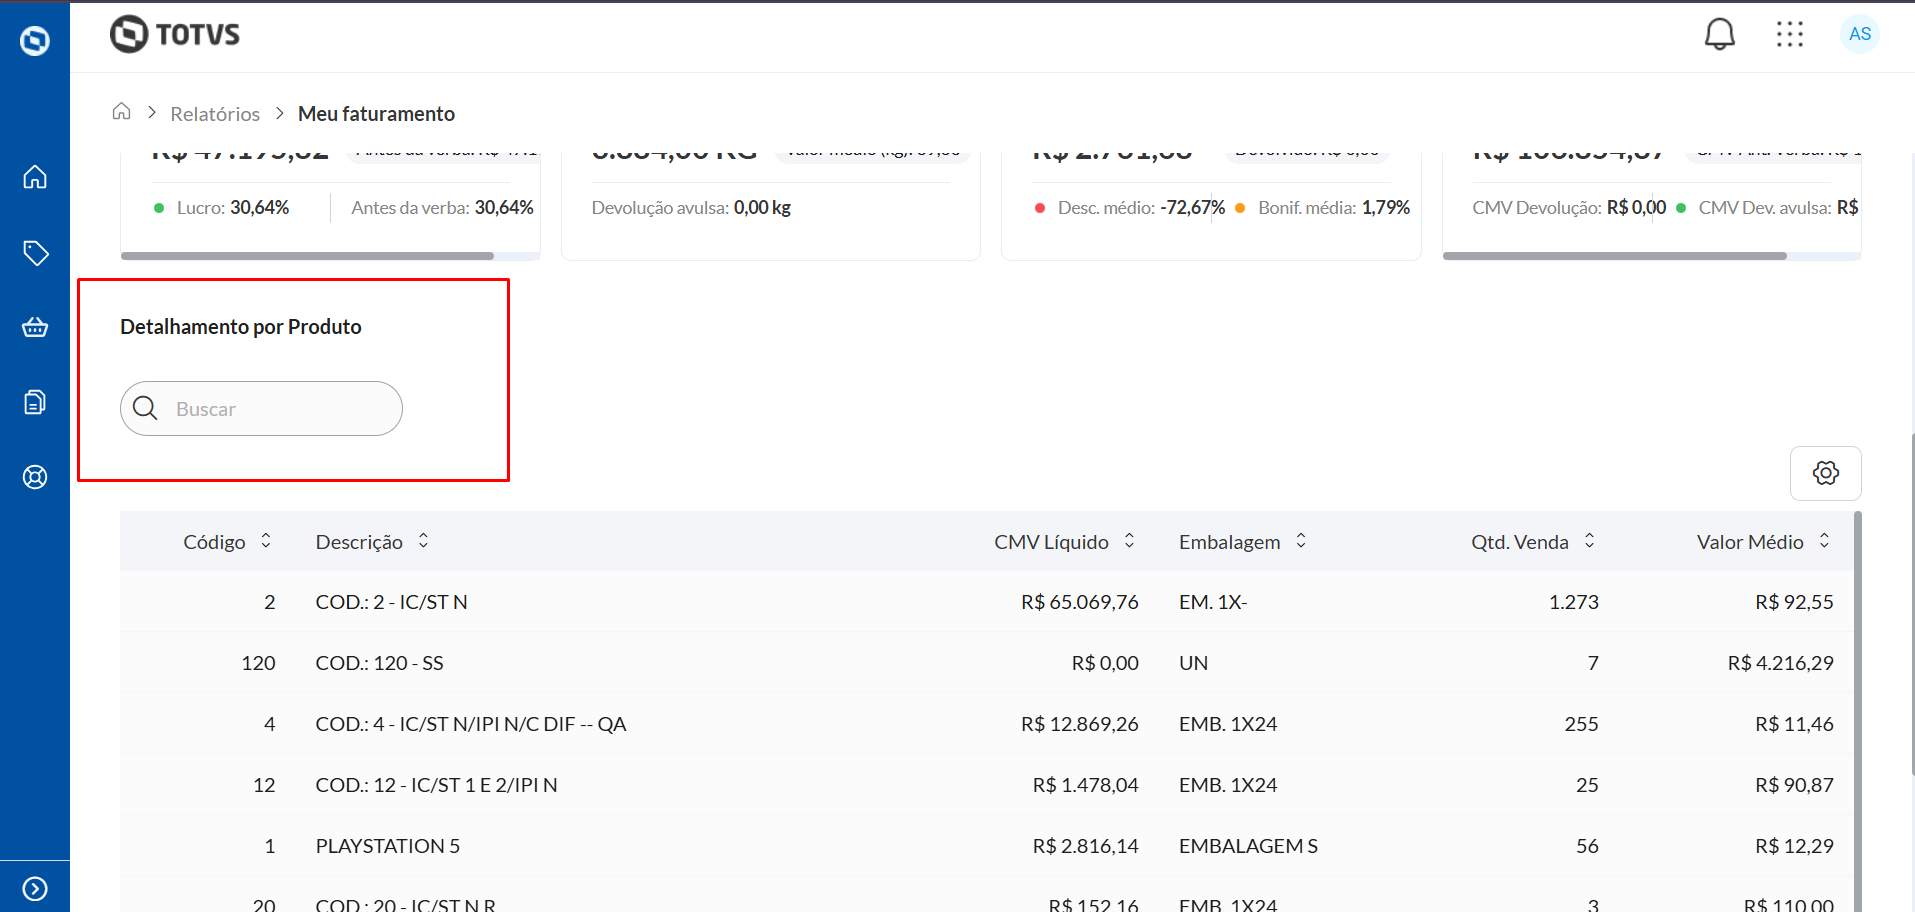Expand the sidebar with the arrow button
This screenshot has width=1915, height=912.
point(35,888)
